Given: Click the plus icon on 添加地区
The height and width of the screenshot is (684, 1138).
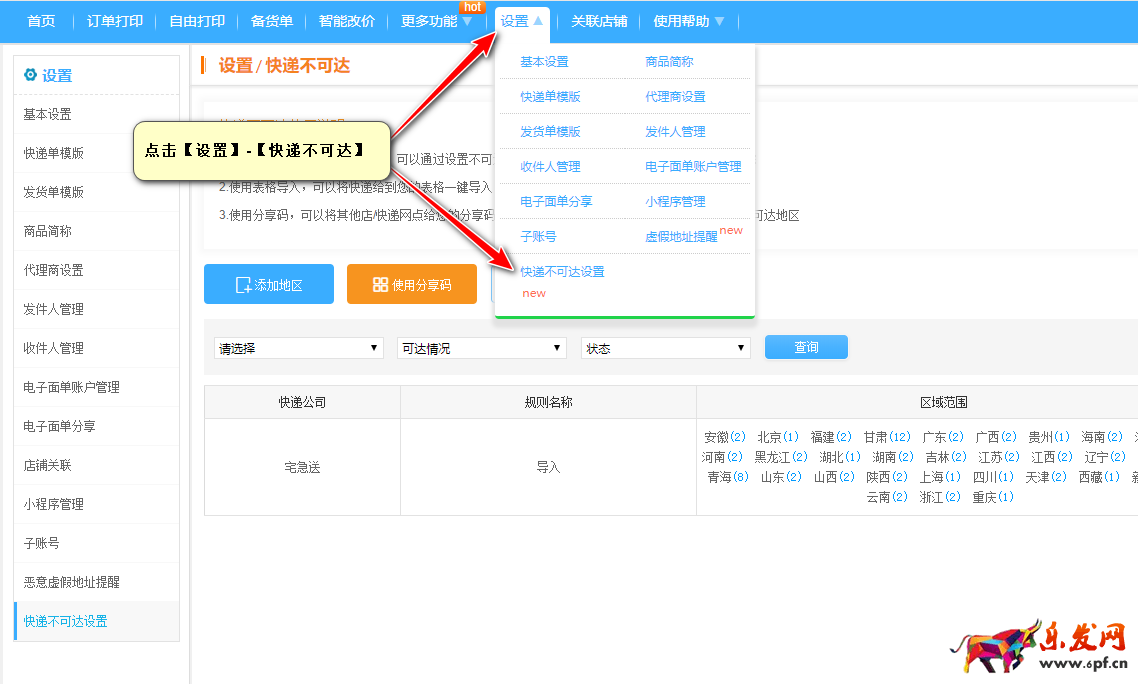Looking at the screenshot, I should pos(243,285).
